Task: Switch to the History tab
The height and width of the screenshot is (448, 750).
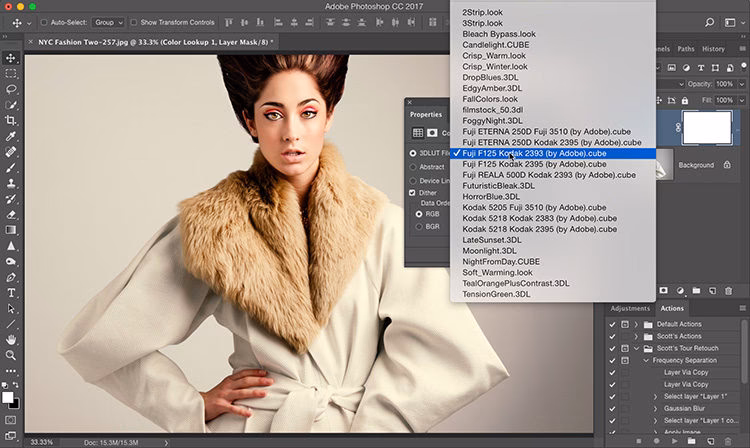Action: (x=713, y=49)
